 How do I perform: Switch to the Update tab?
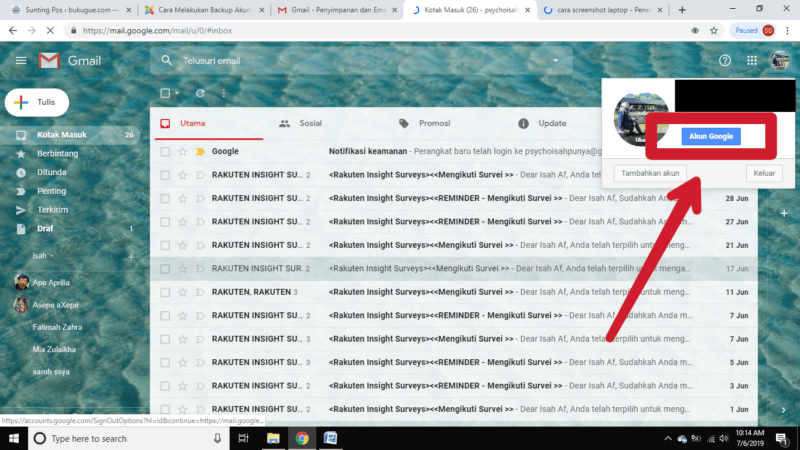coord(542,123)
